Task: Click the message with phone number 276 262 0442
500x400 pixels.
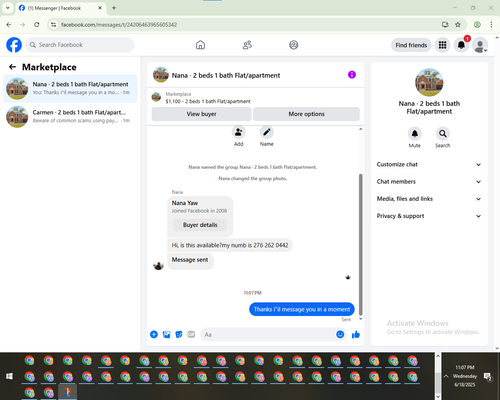Action: tap(230, 245)
